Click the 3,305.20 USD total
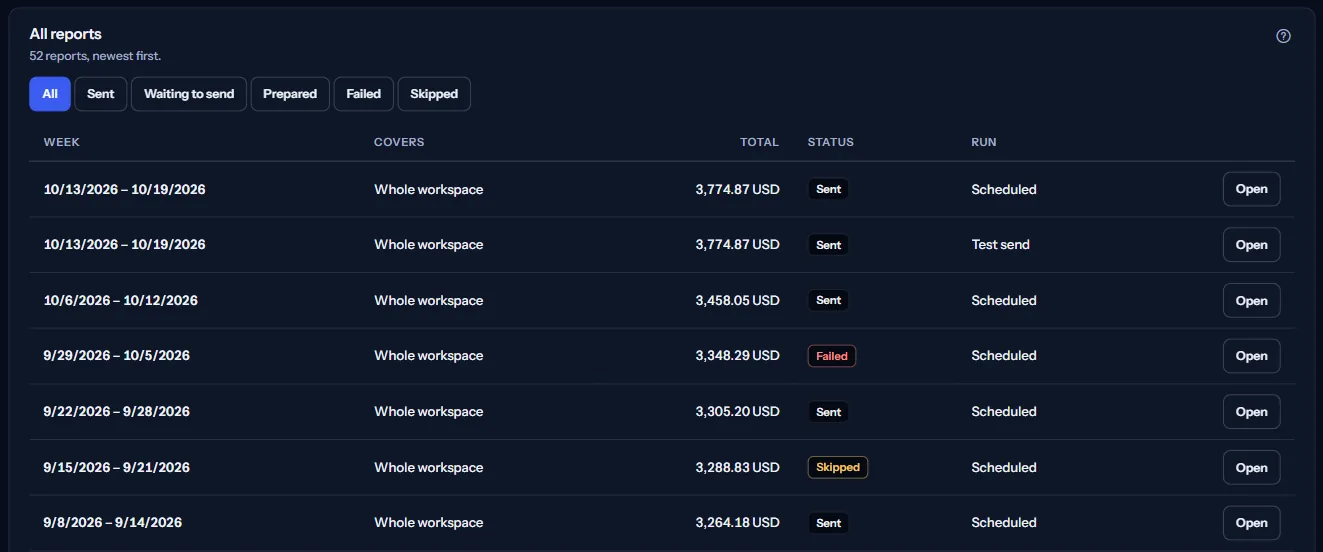The width and height of the screenshot is (1323, 552). 737,412
